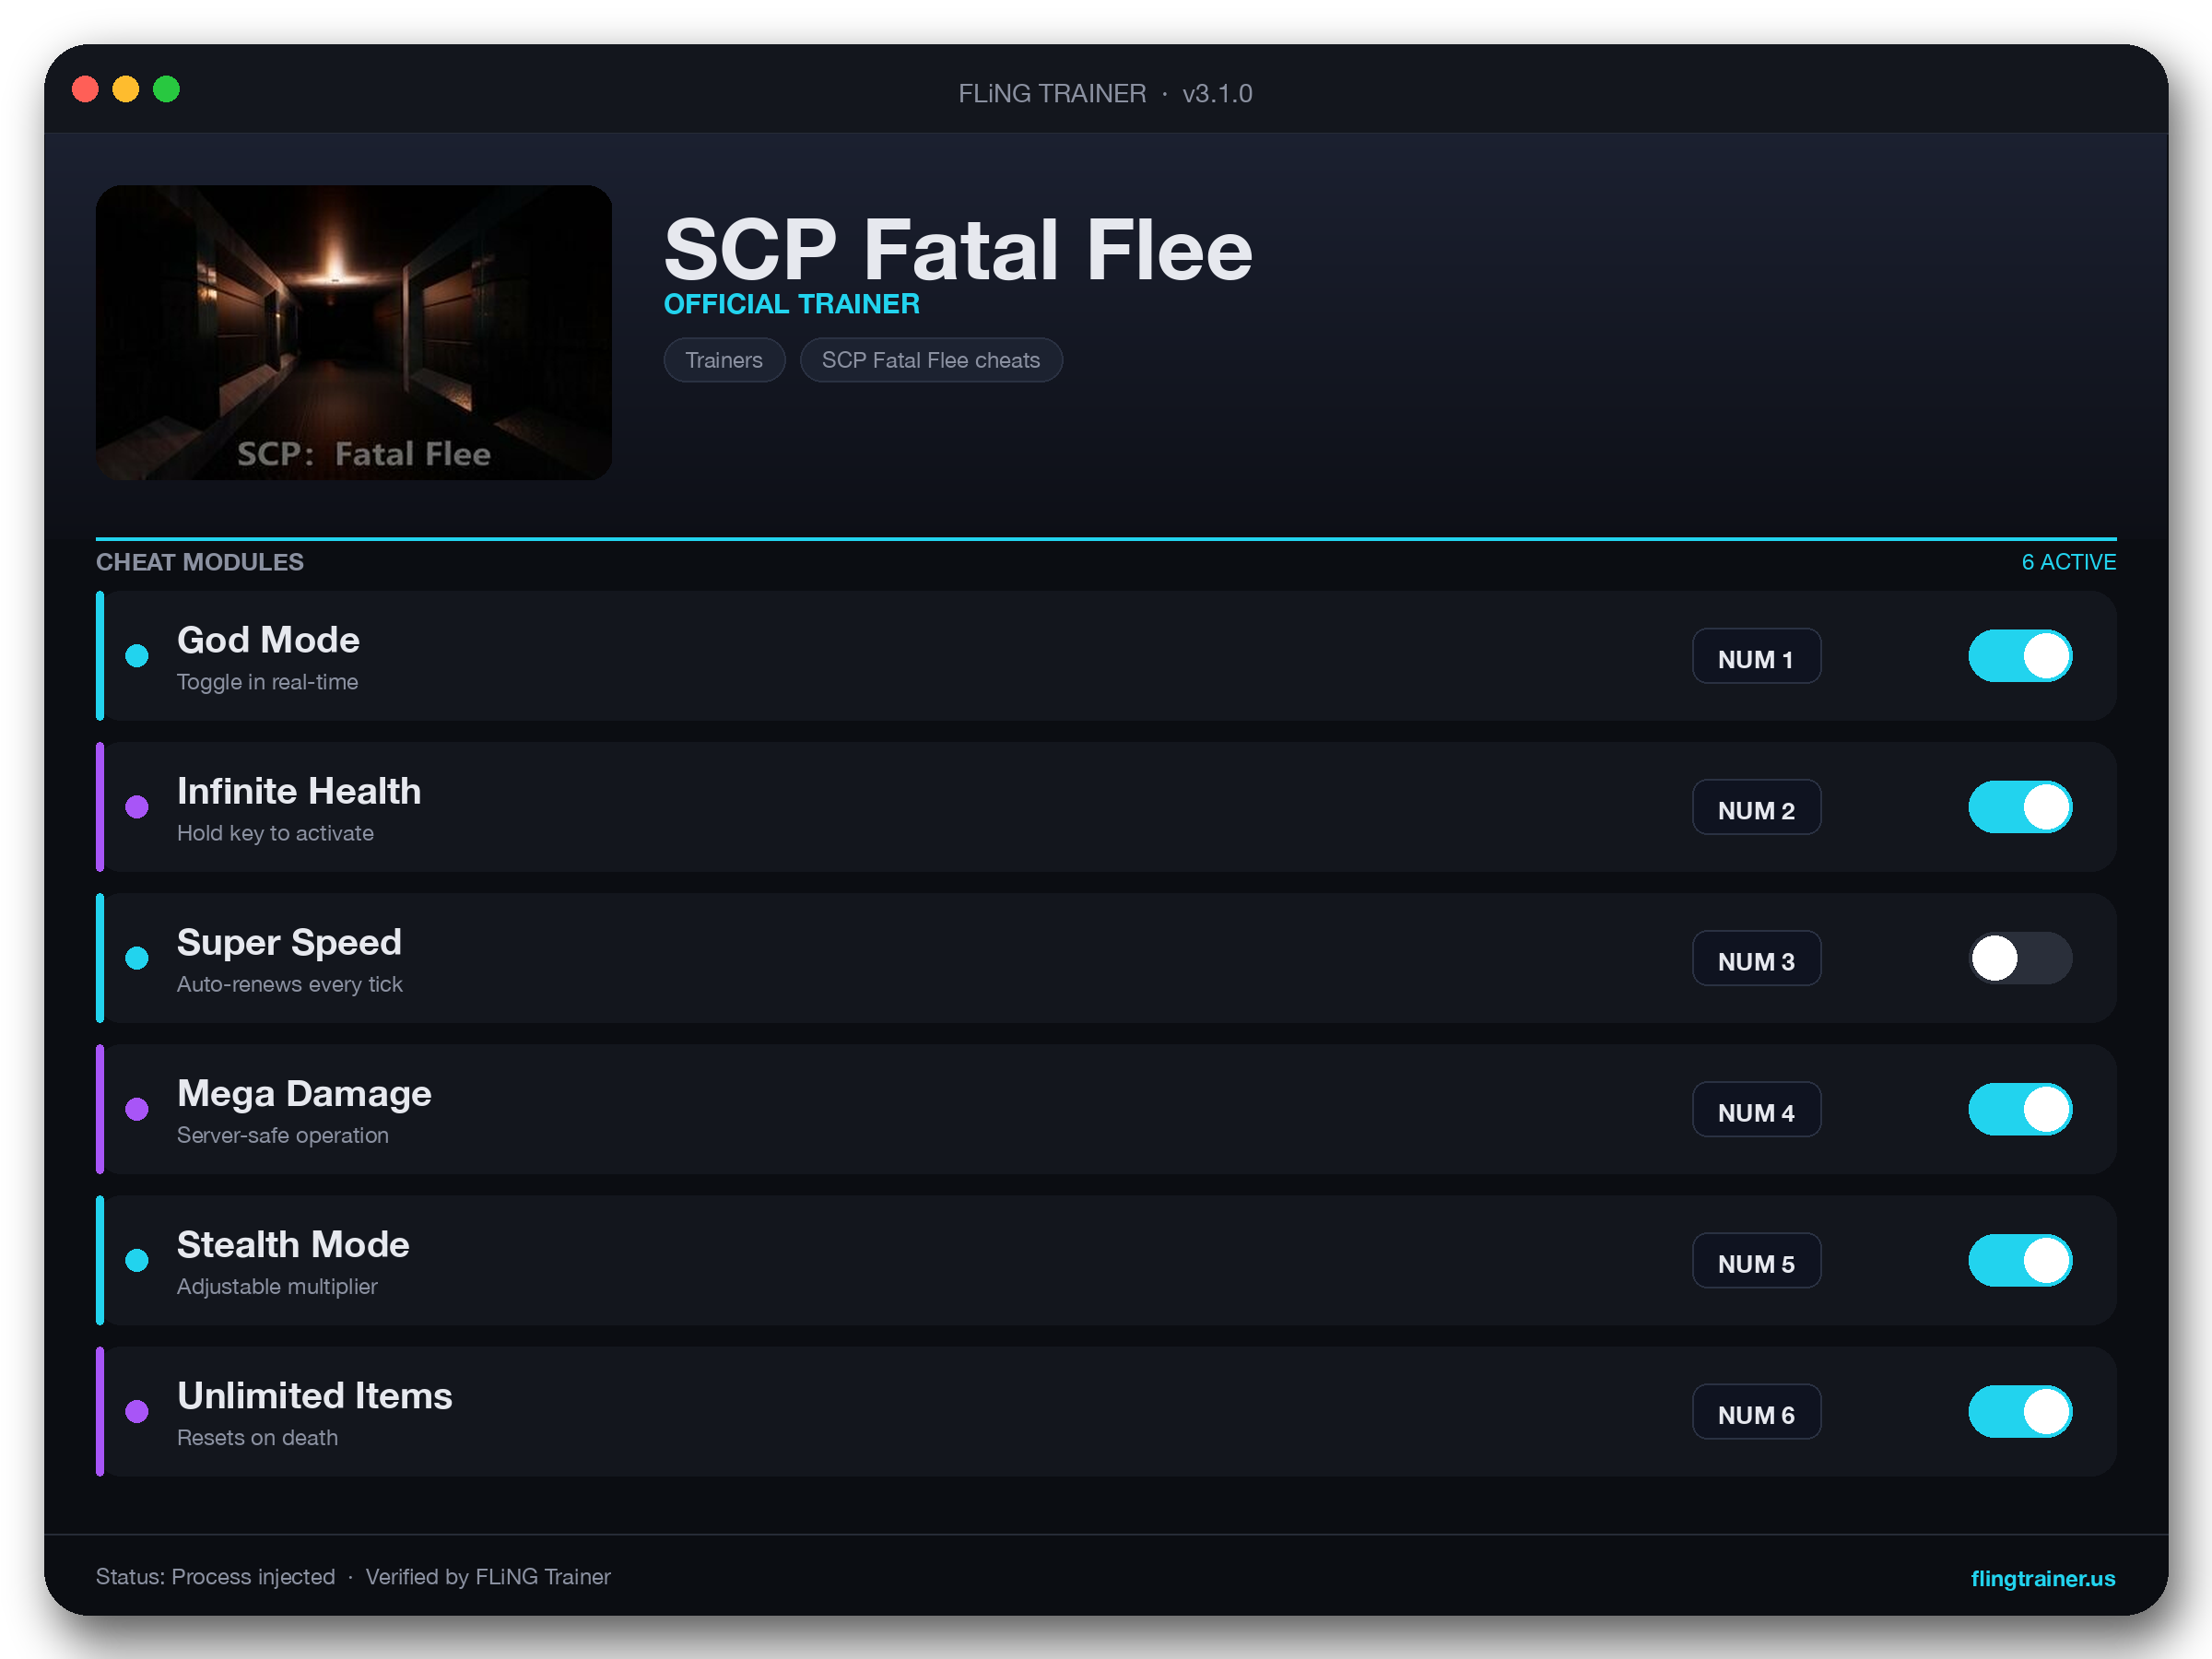Close the window with the red button
Screen dimensions: 2212x1659
(86, 89)
